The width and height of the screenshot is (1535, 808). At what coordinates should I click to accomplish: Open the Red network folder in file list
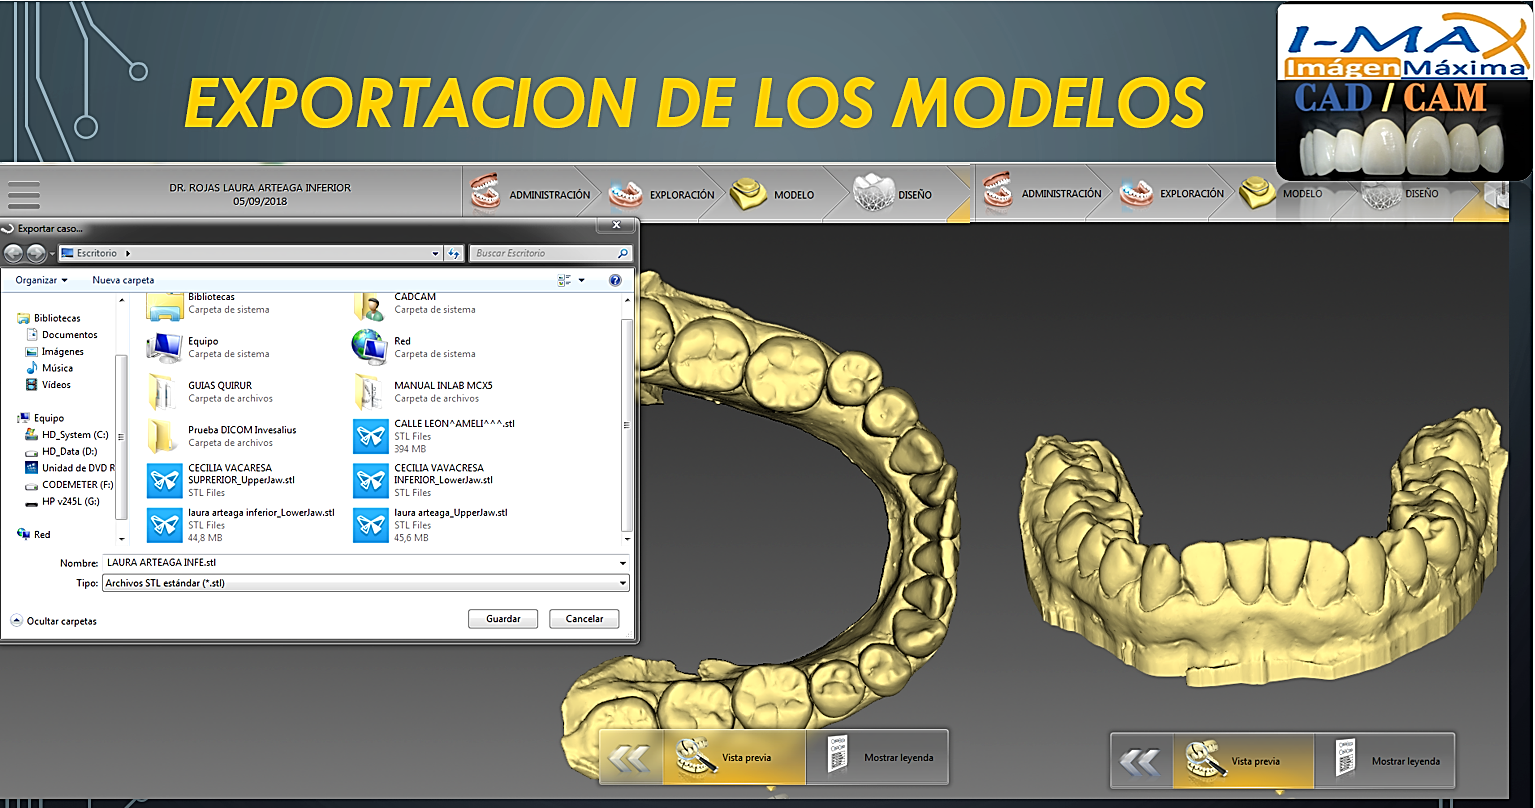point(414,347)
